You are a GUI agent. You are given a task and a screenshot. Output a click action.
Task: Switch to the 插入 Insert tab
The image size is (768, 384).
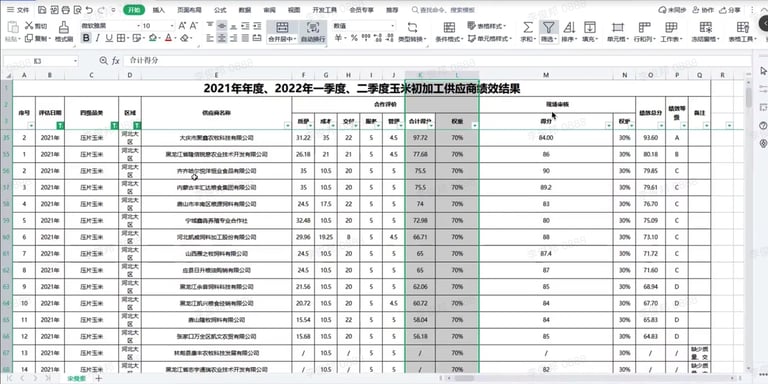click(x=159, y=10)
